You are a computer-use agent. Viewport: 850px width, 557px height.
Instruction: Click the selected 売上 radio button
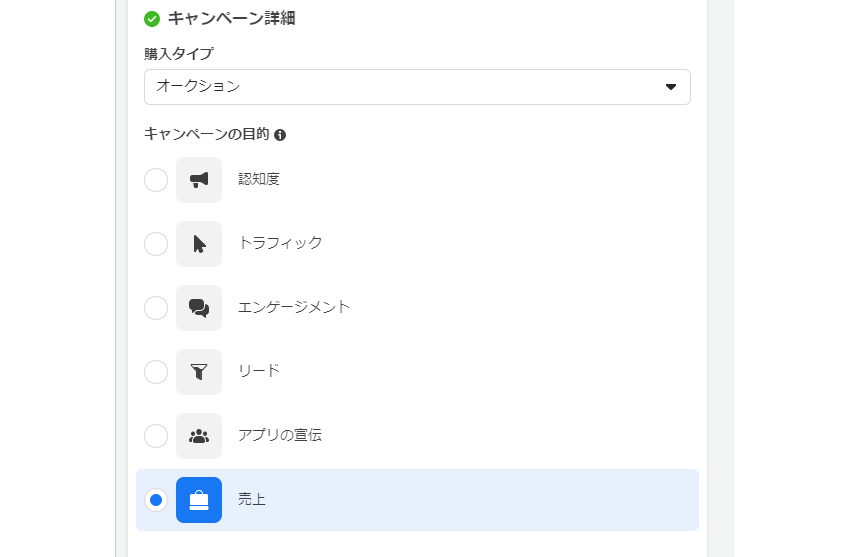156,500
